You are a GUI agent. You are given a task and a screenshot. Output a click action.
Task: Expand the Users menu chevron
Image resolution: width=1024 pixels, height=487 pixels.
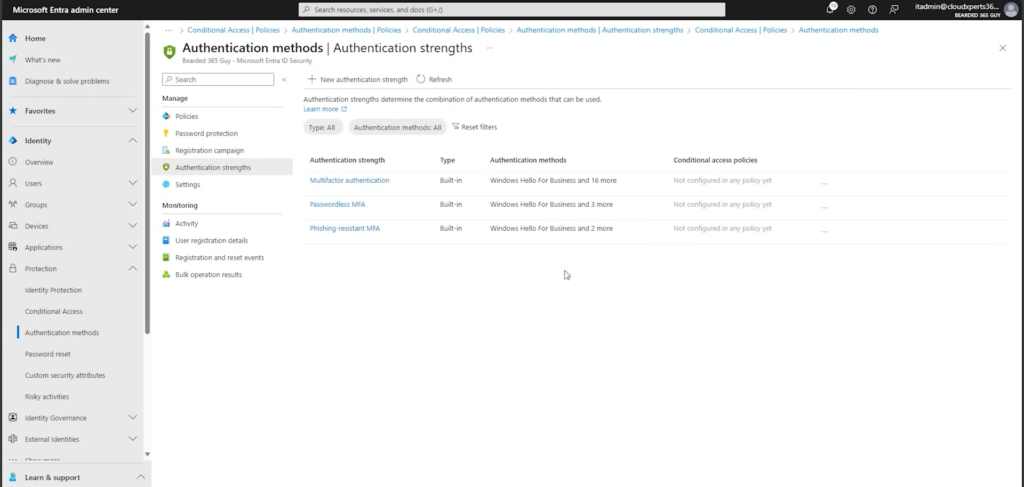(133, 183)
